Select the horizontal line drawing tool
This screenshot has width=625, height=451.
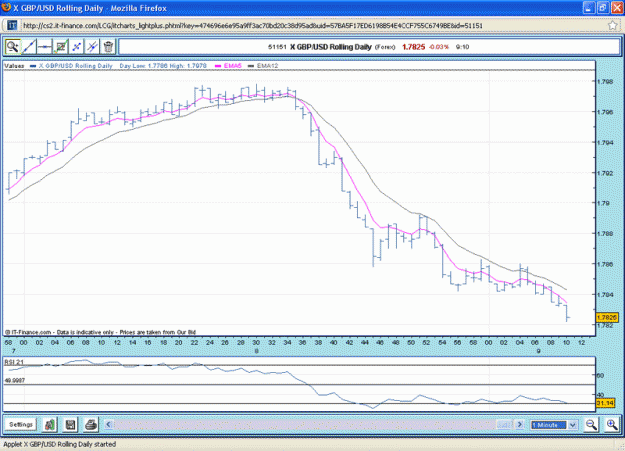45,47
